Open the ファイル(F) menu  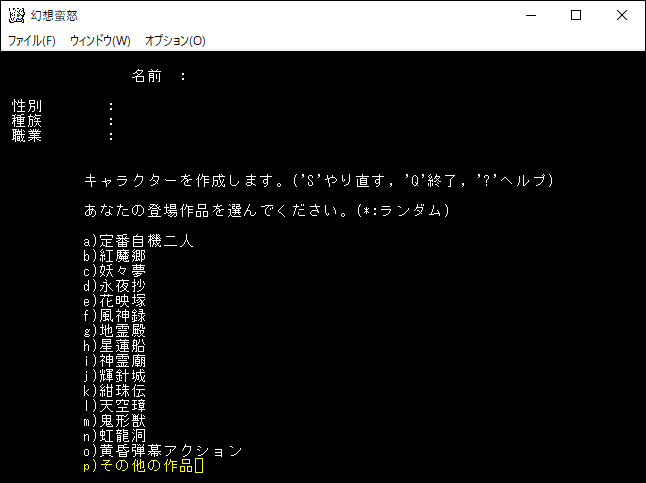32,41
